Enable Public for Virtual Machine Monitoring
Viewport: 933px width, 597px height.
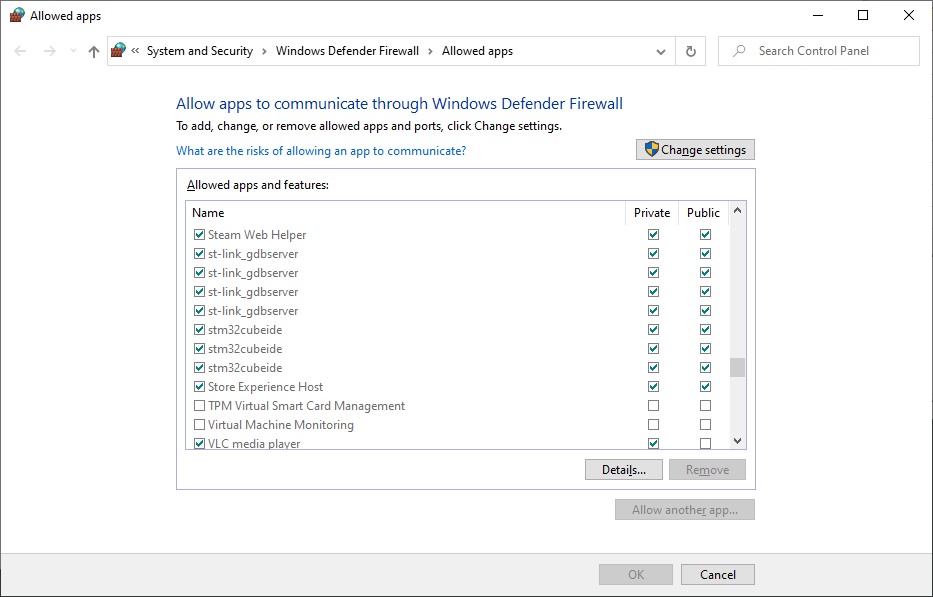click(705, 425)
